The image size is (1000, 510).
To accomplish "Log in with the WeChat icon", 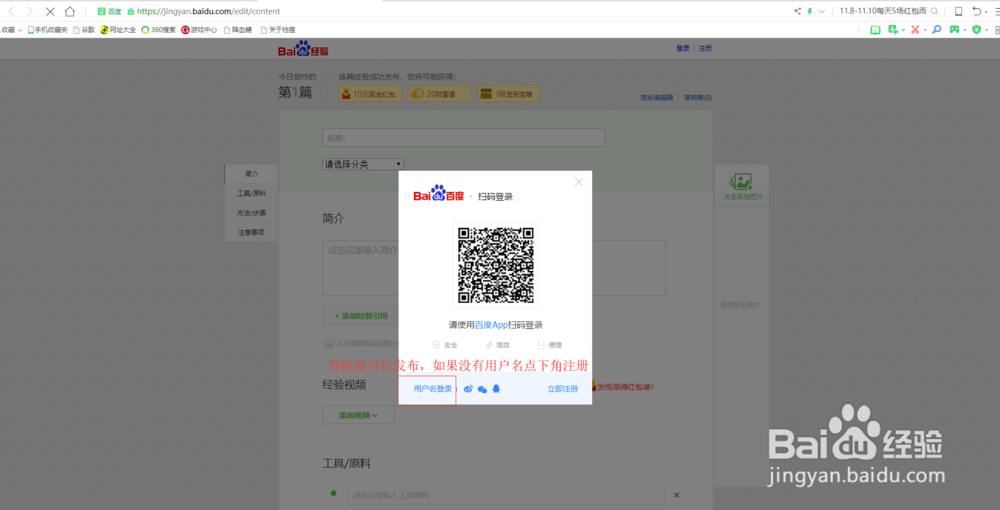I will pos(482,389).
